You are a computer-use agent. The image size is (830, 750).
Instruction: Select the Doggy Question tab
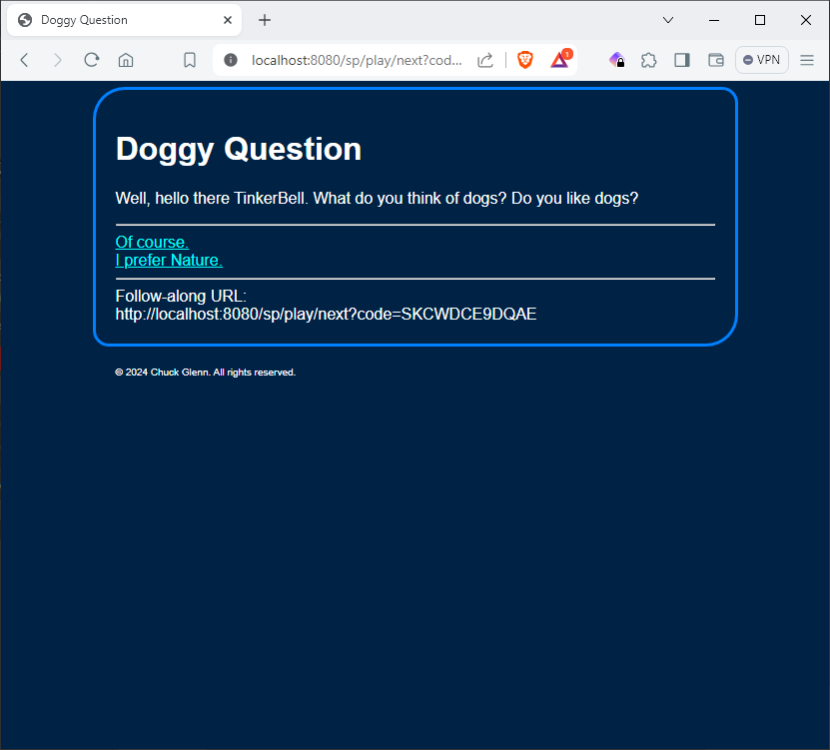pos(120,20)
